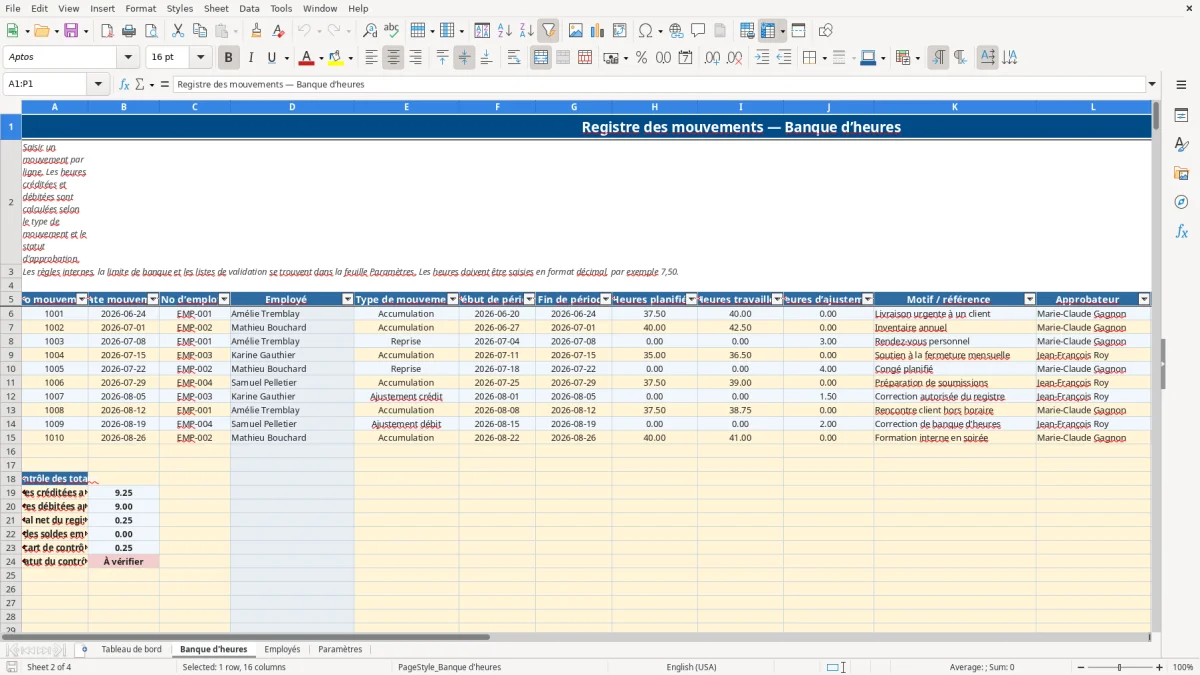Open the Font Name dropdown
The image size is (1200, 675).
click(x=127, y=58)
